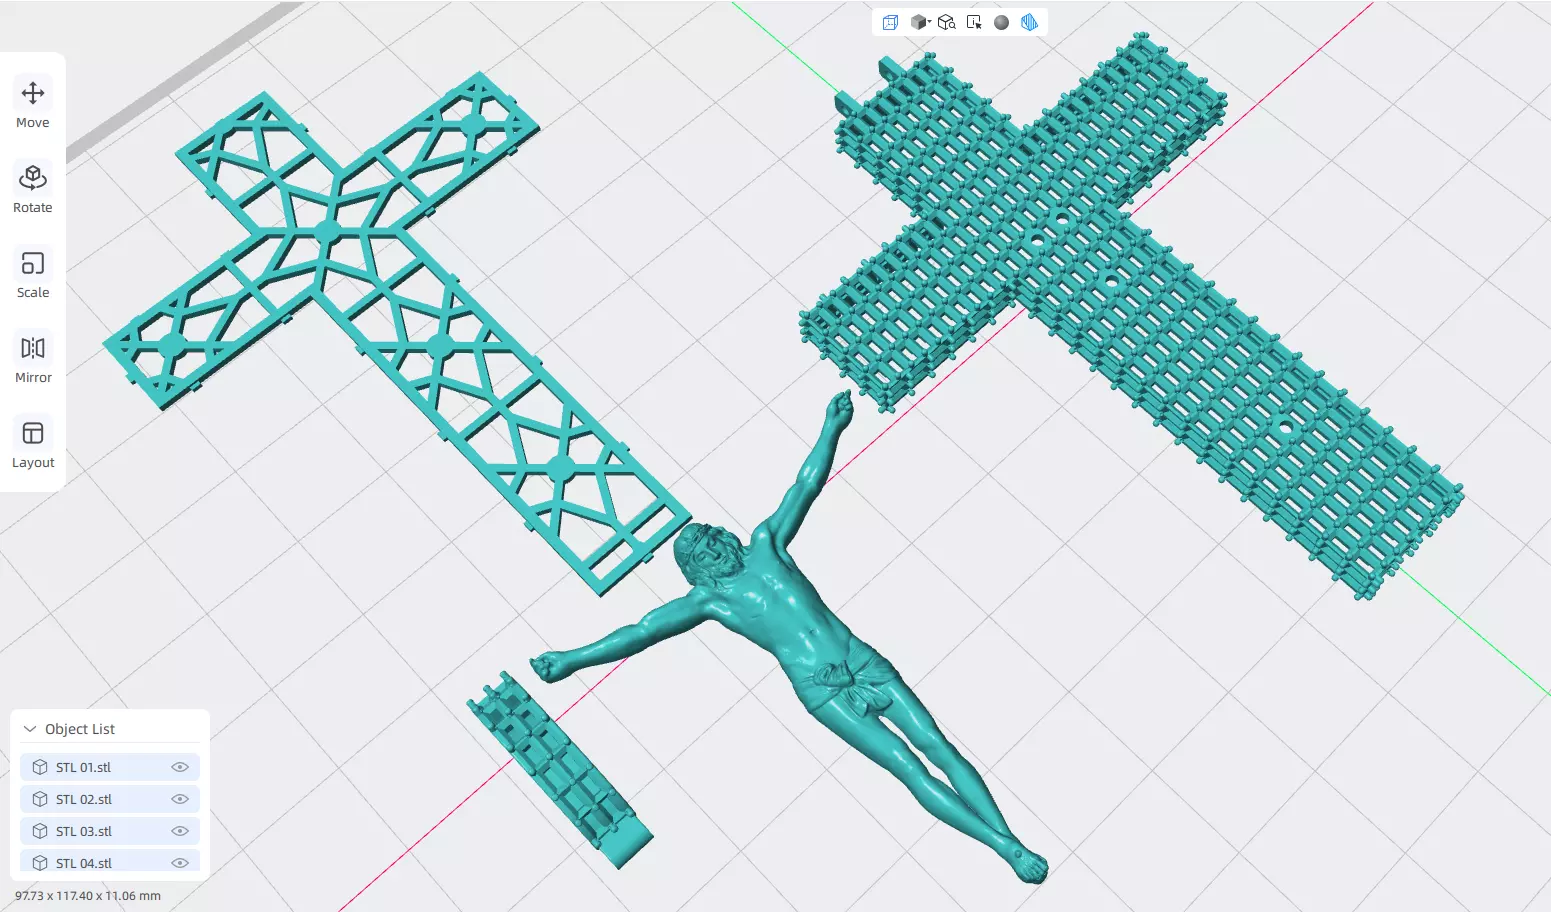Click the model dimensions text 97.73 x 117.40 x 11.06 mm
1551x912 pixels.
88,896
